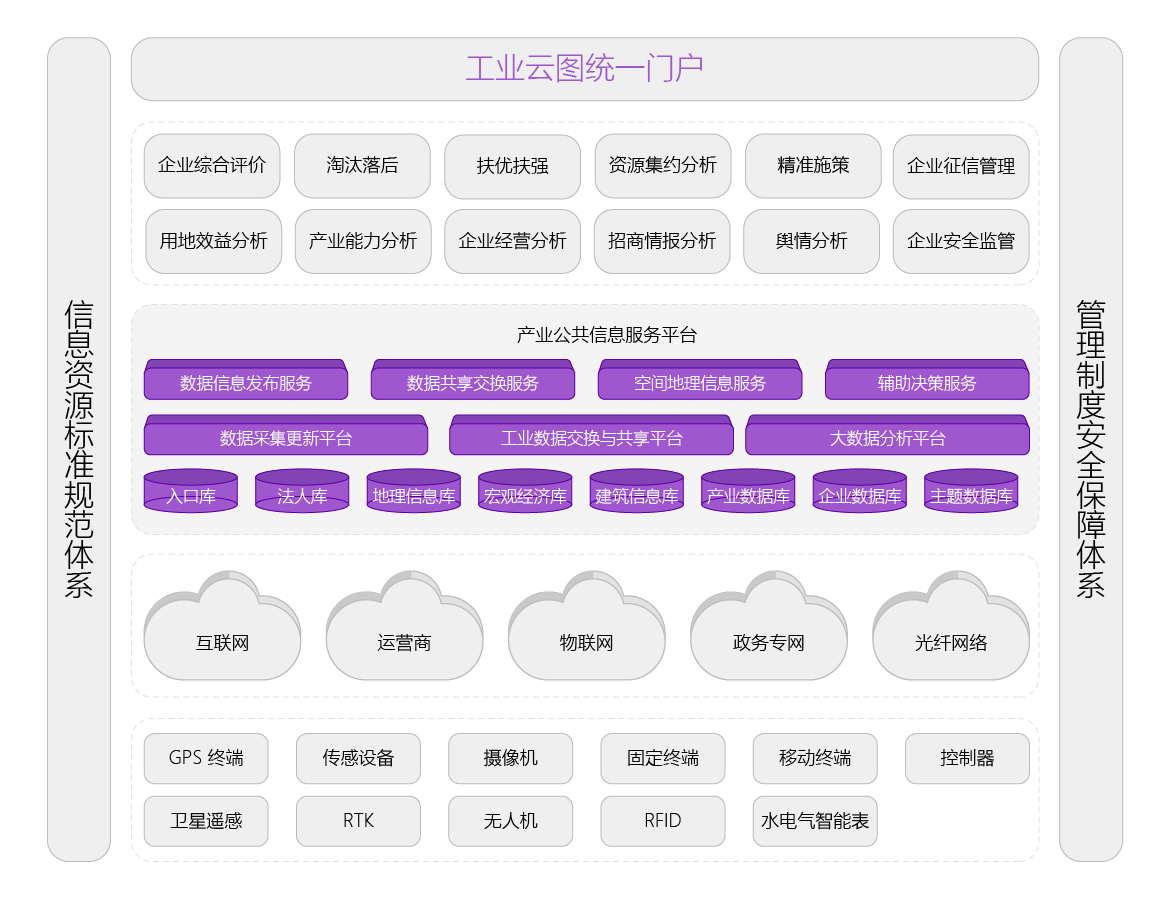Select the 企业经营分析 box

(x=512, y=241)
